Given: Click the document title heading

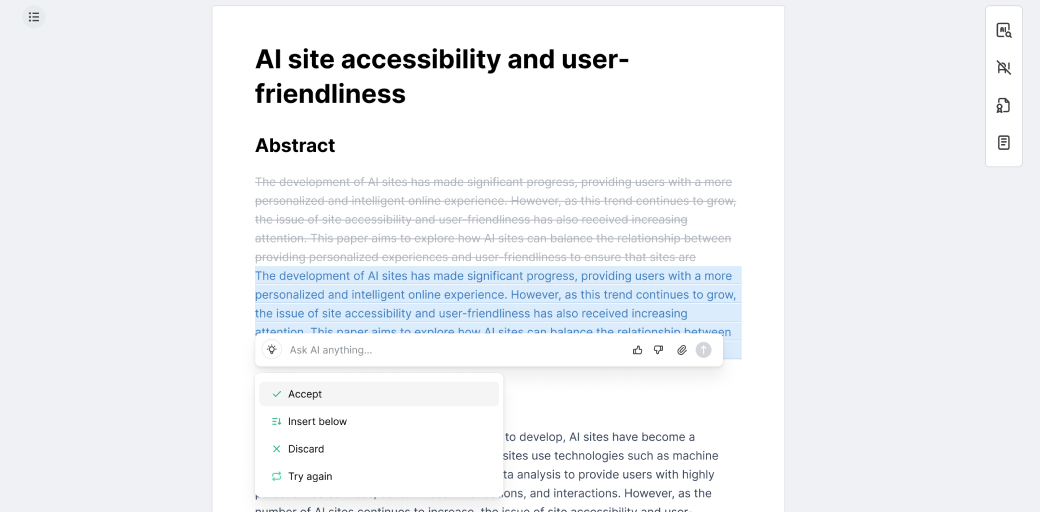Looking at the screenshot, I should click(442, 76).
